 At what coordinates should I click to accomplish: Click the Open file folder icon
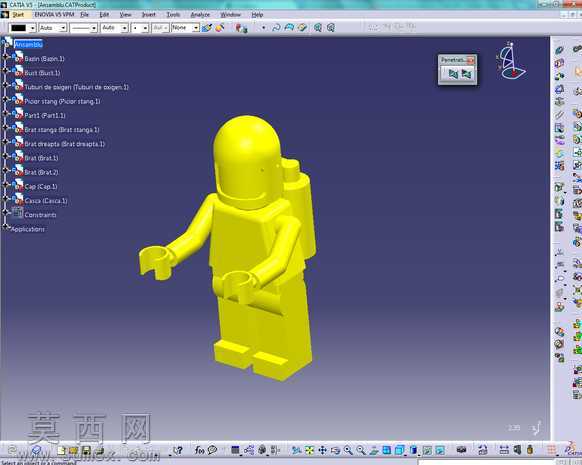click(73, 451)
